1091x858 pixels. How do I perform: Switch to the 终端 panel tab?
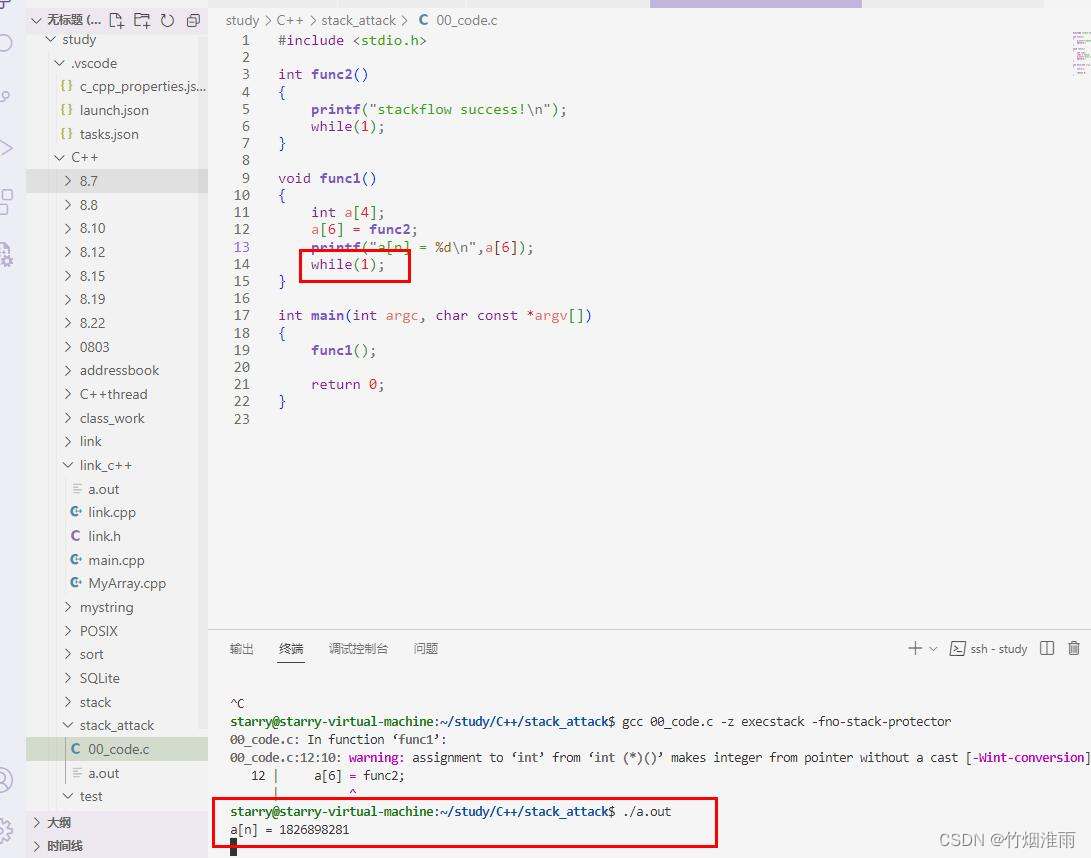click(x=291, y=649)
